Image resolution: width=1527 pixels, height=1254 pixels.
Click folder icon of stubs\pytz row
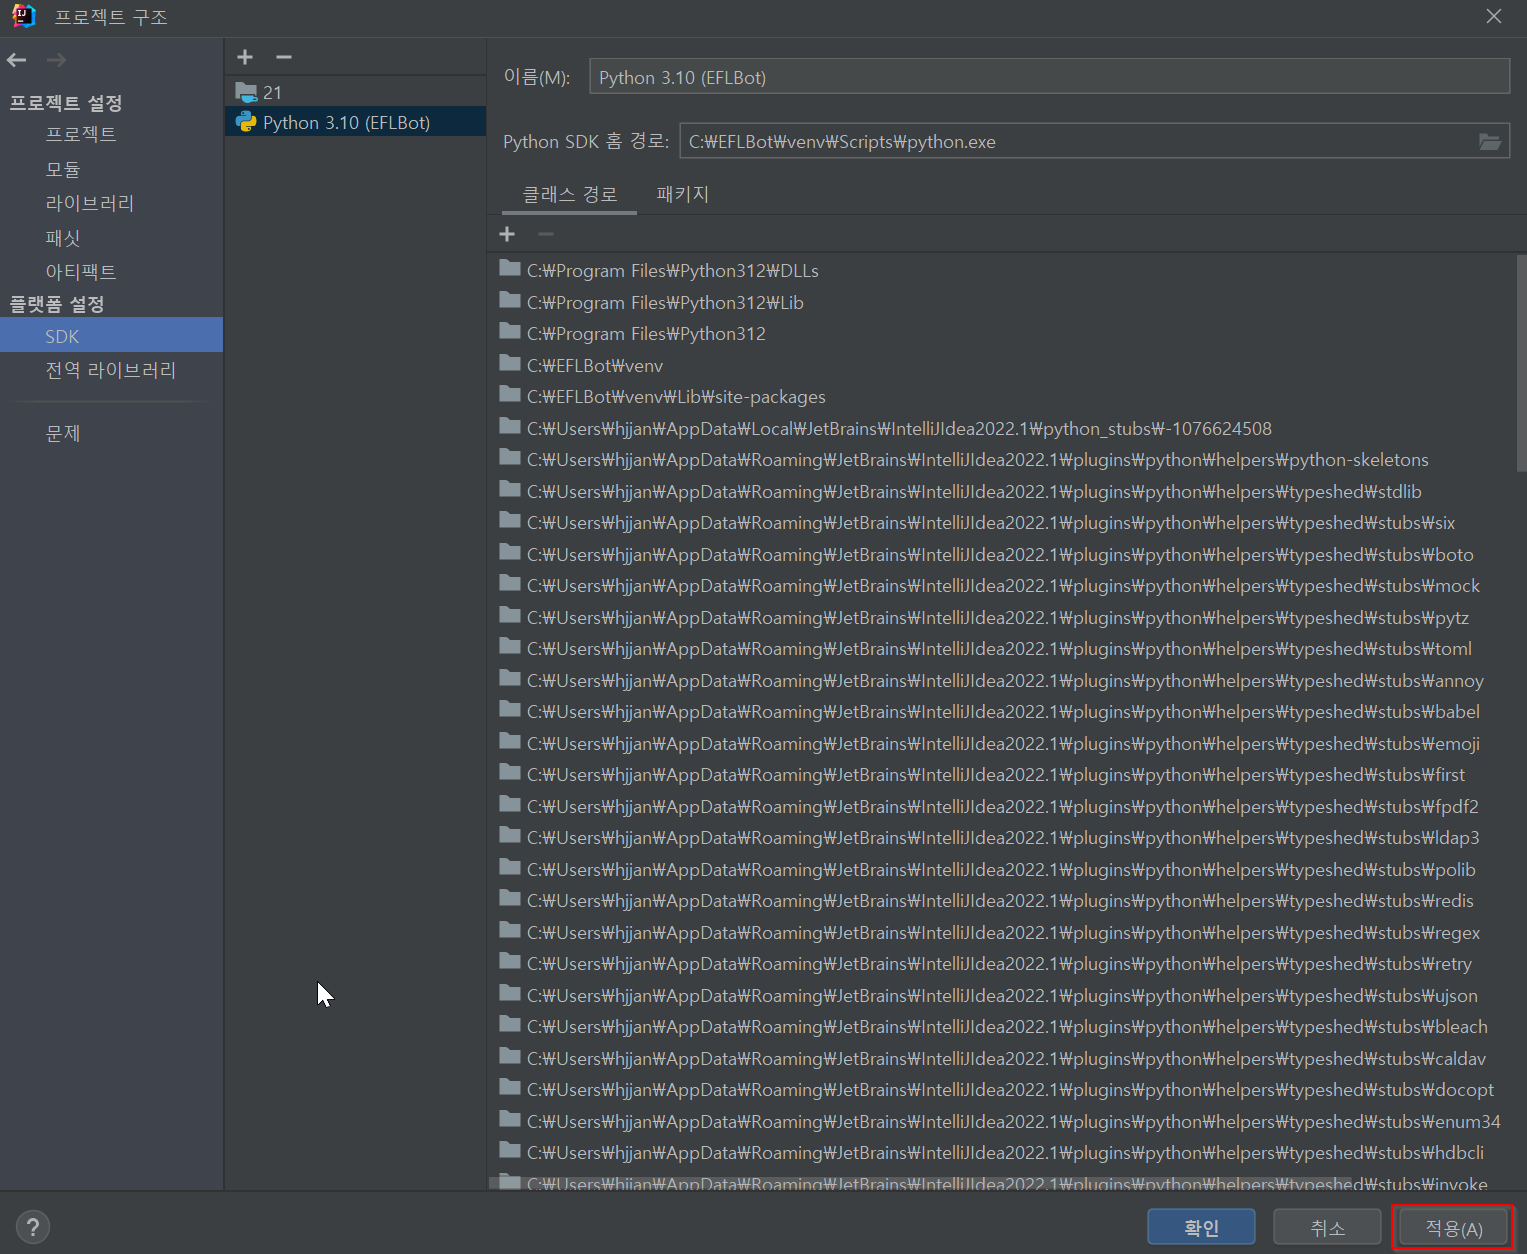click(510, 615)
